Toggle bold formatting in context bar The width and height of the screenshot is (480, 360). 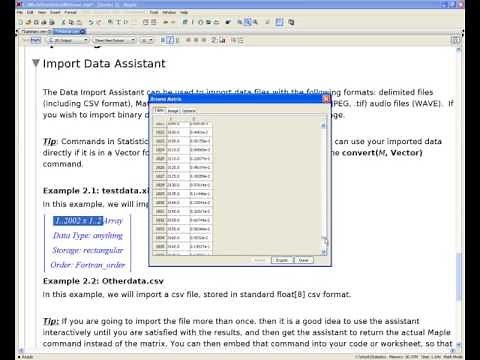click(x=163, y=40)
